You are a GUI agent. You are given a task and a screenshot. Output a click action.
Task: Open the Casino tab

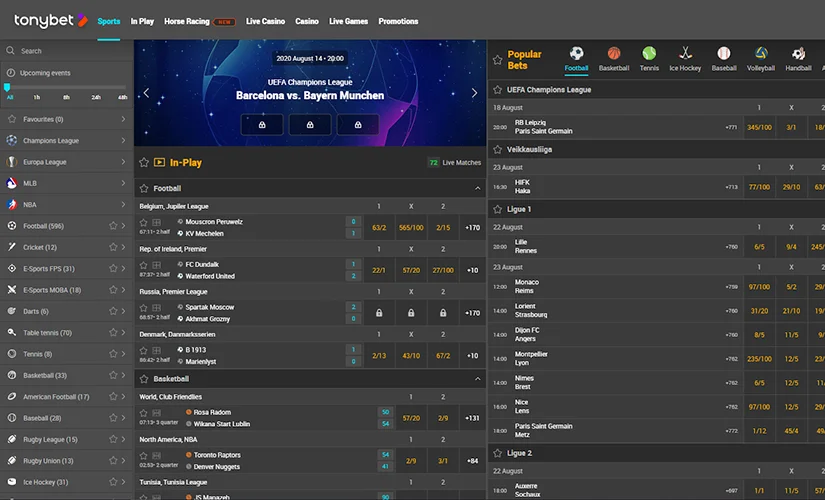click(307, 22)
